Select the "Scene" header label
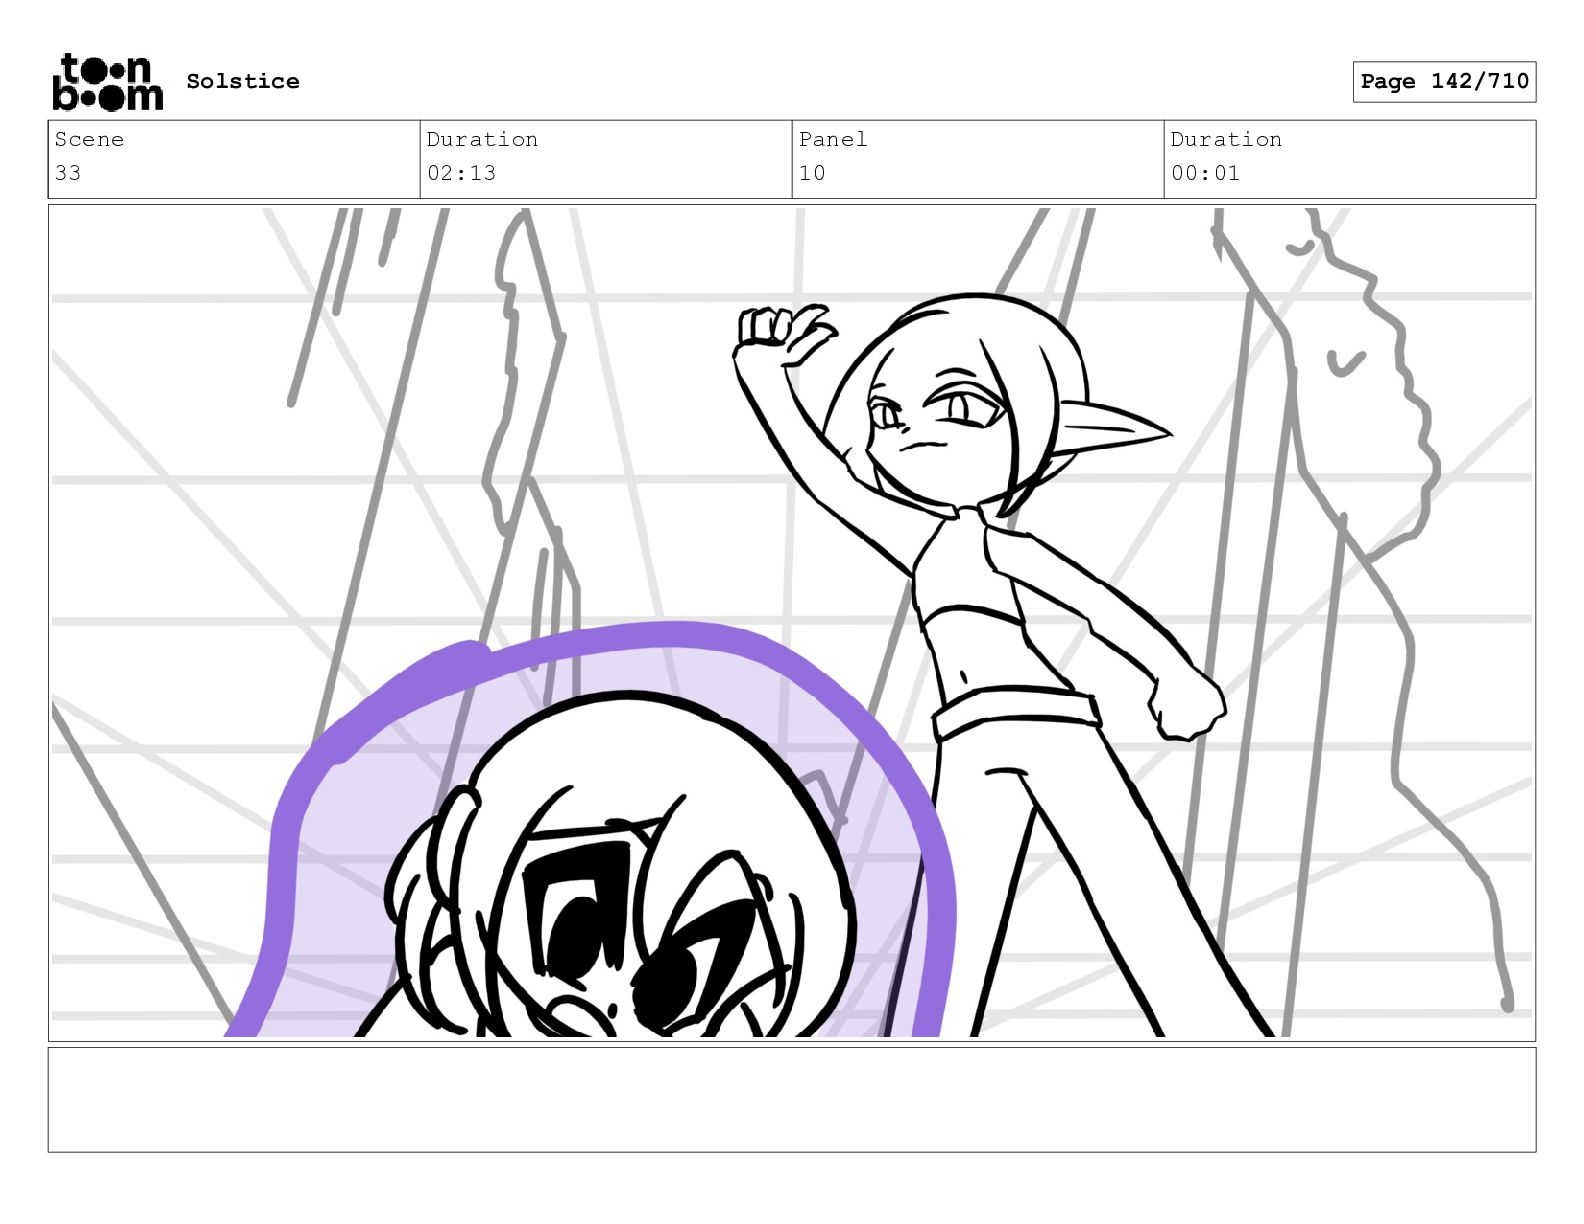1584x1224 pixels. [89, 139]
